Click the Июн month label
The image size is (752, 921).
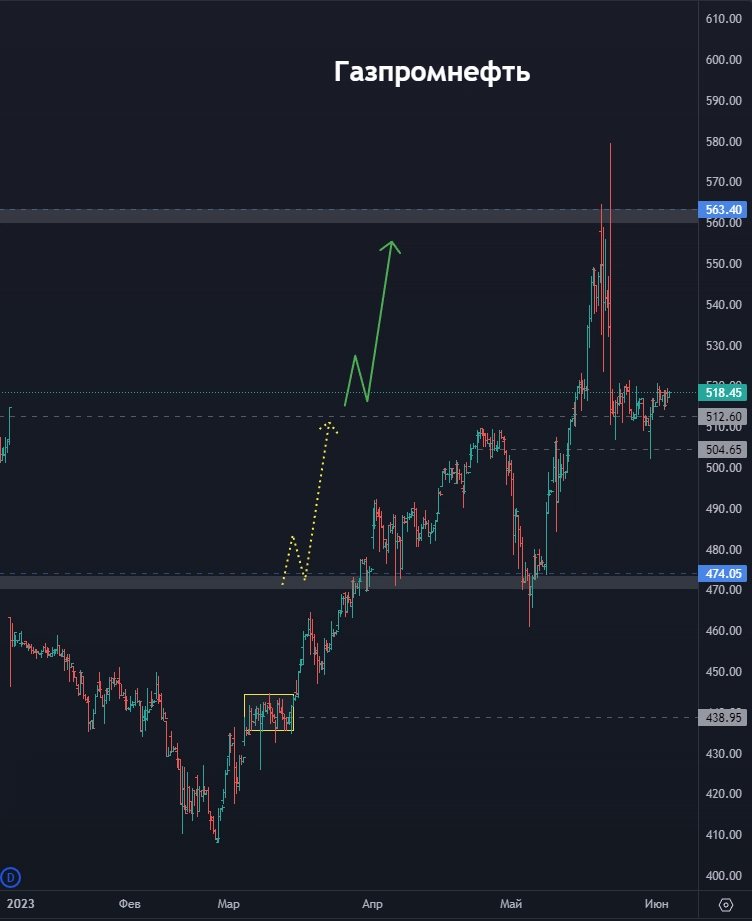[656, 904]
